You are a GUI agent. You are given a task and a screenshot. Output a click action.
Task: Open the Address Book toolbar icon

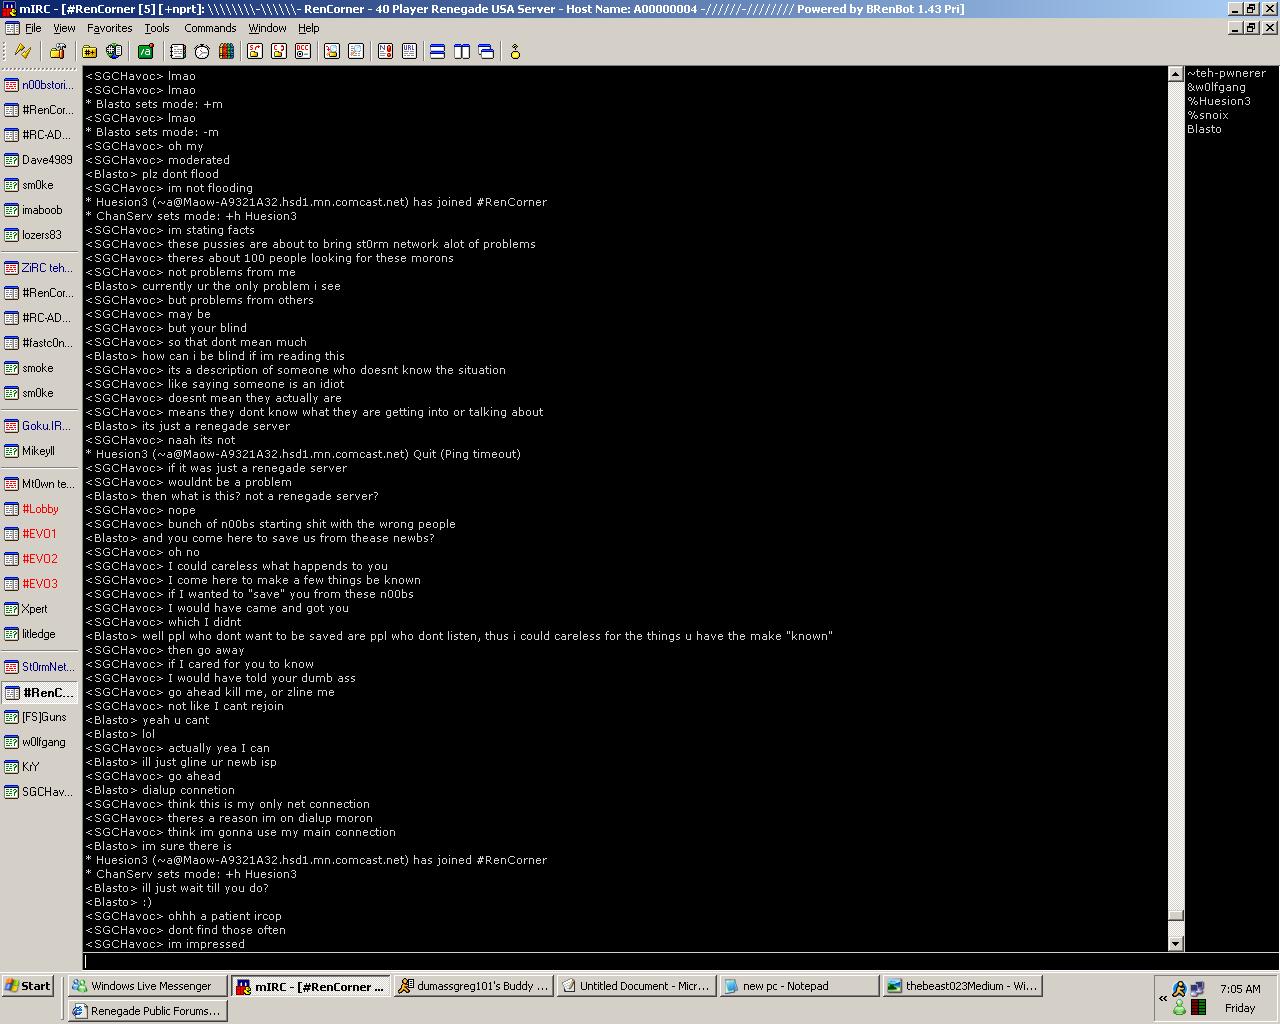[177, 52]
